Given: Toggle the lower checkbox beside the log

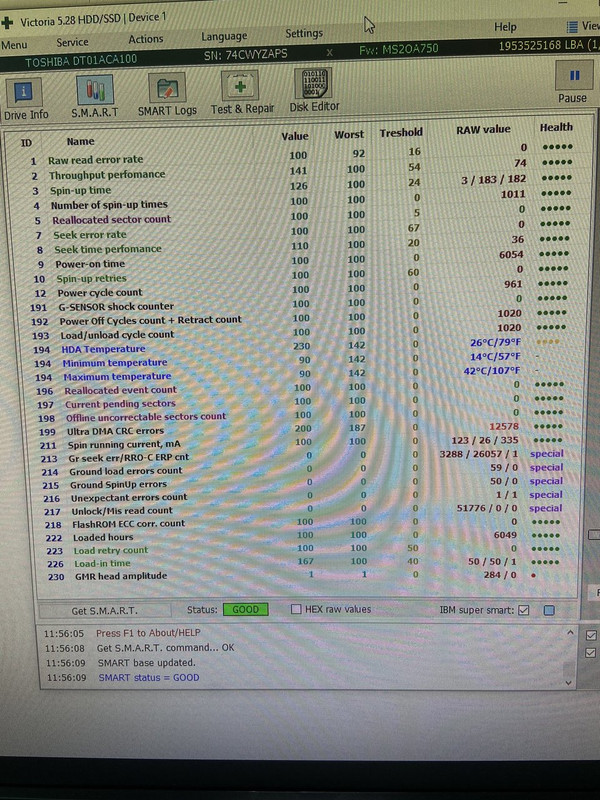Looking at the screenshot, I should [x=590, y=653].
